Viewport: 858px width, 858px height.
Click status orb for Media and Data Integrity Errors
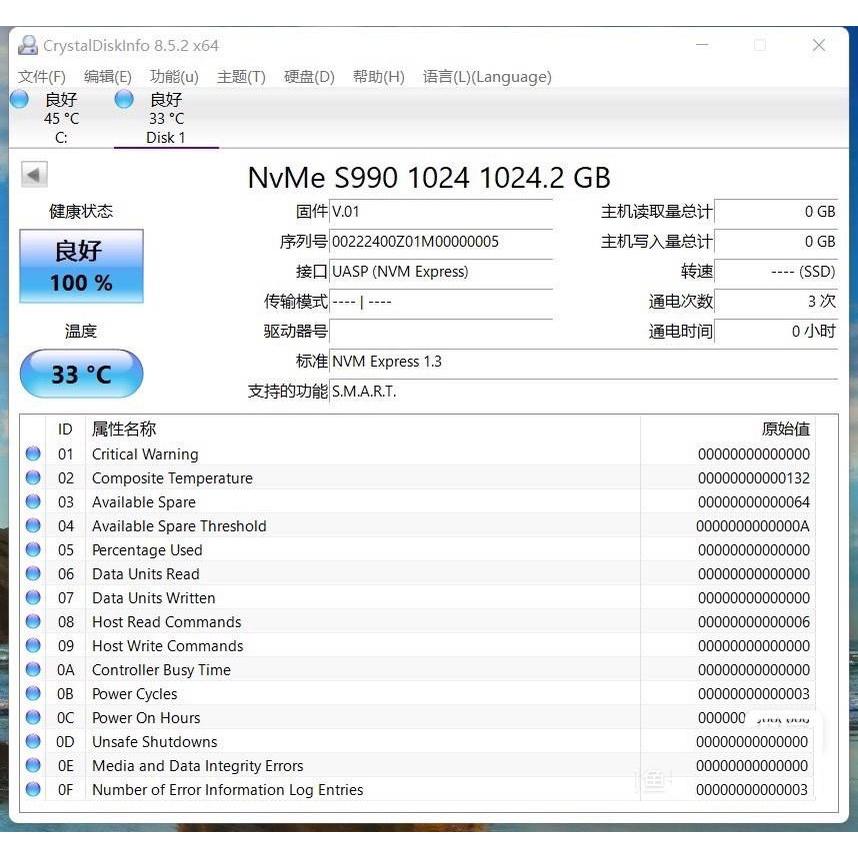pyautogui.click(x=33, y=766)
